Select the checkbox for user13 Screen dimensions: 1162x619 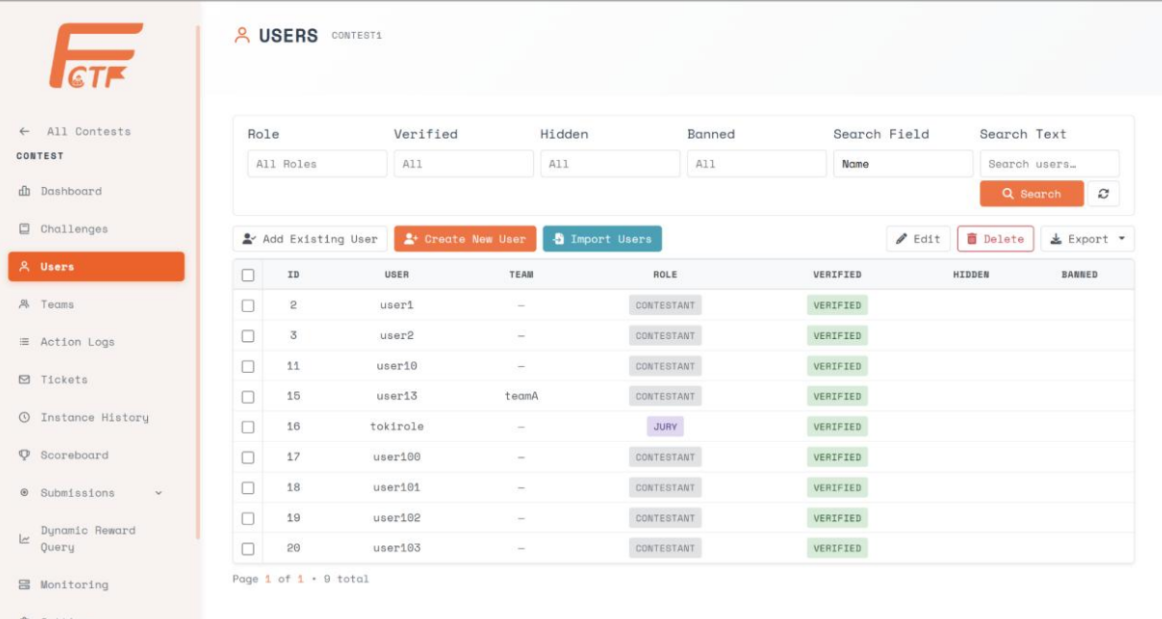click(x=248, y=397)
